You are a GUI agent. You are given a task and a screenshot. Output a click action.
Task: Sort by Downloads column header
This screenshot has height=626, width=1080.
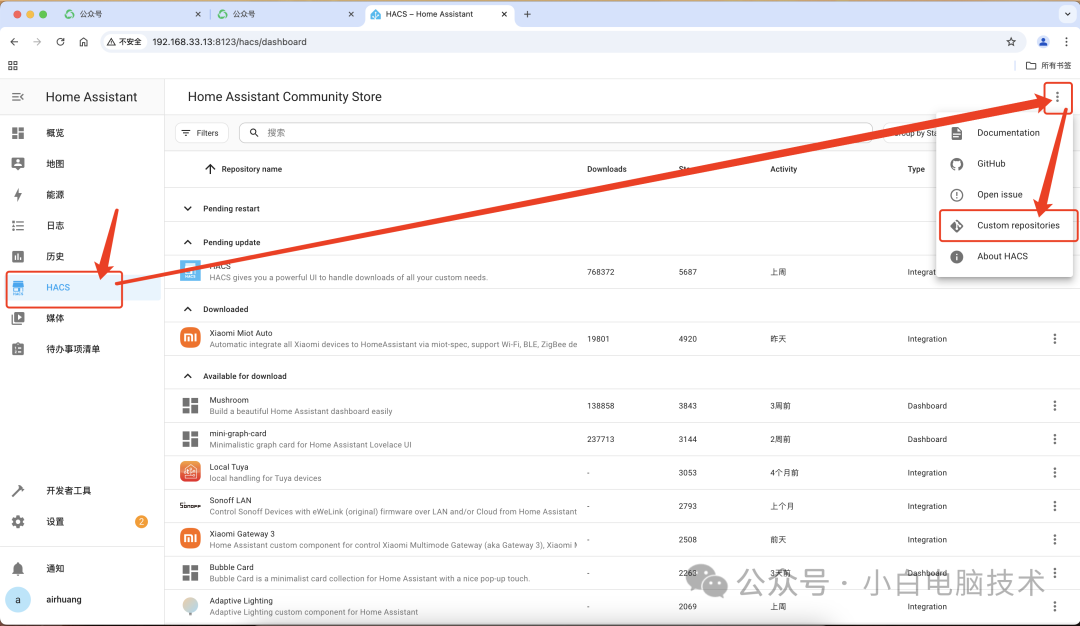(606, 169)
